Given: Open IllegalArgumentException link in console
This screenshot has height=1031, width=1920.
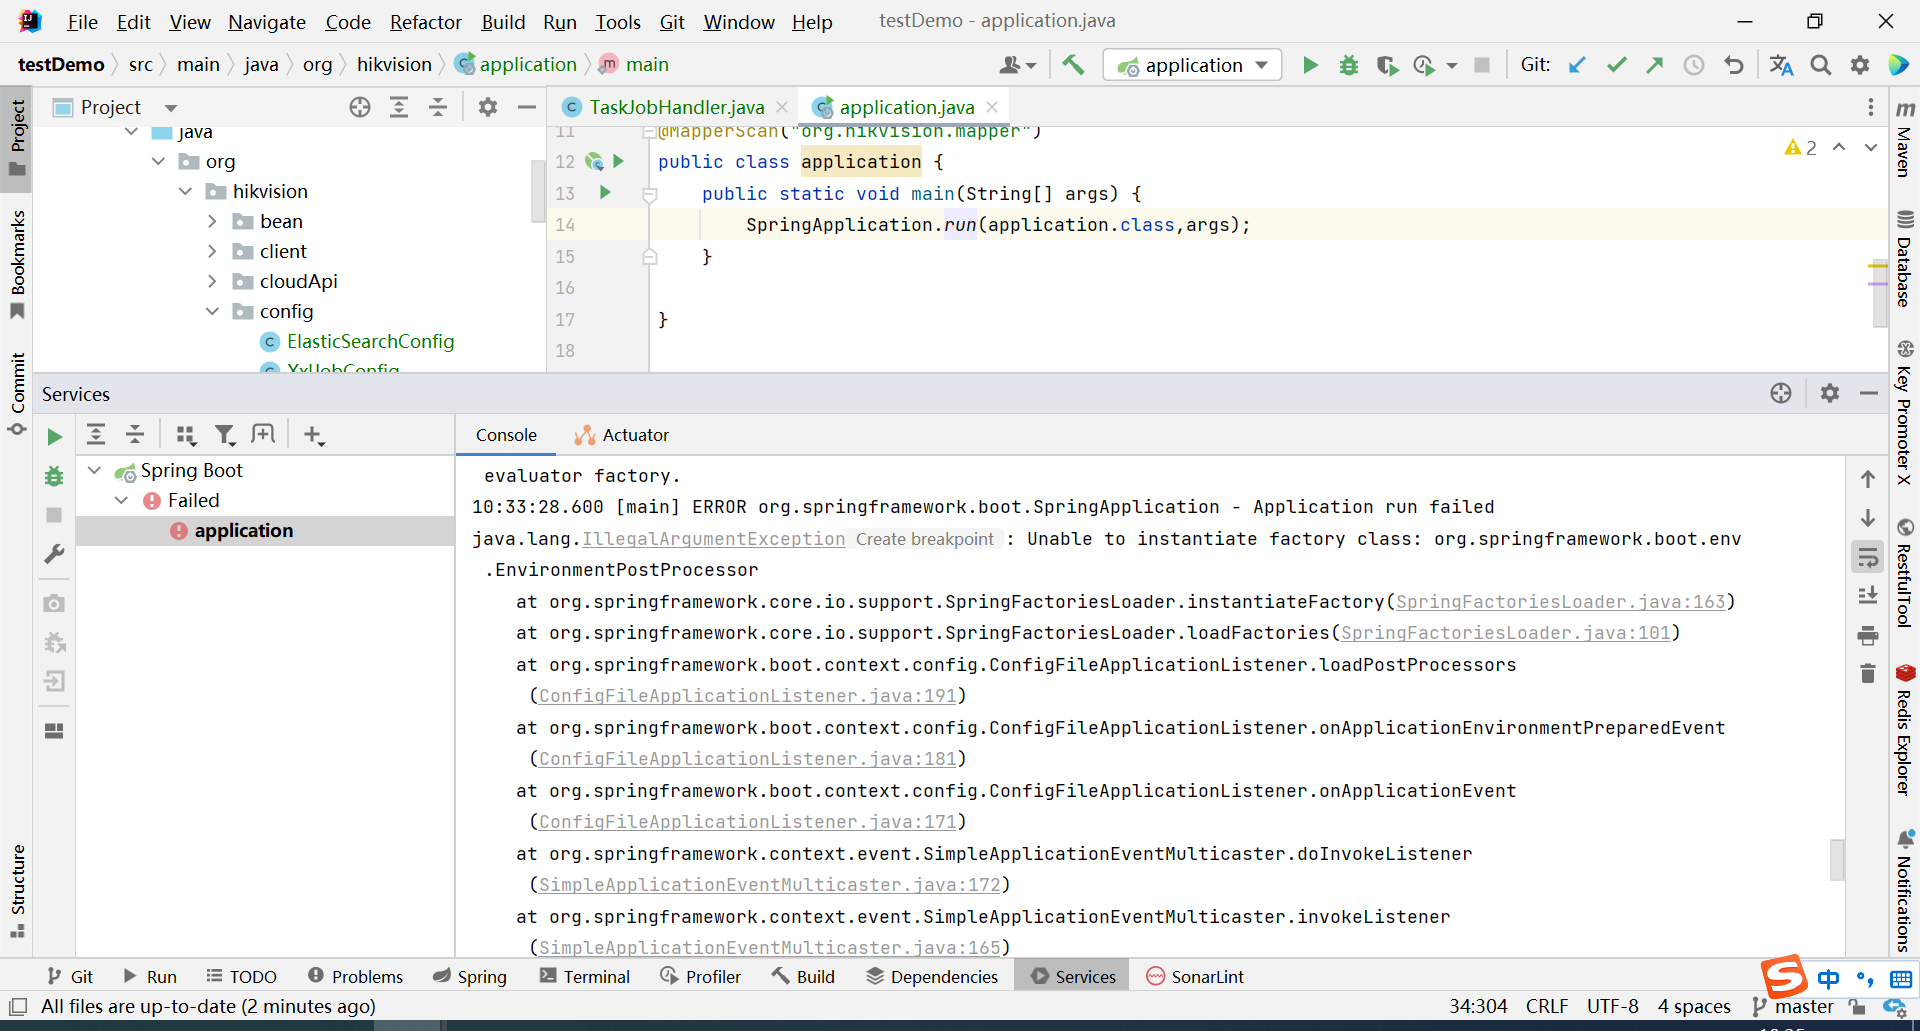Looking at the screenshot, I should pos(714,538).
